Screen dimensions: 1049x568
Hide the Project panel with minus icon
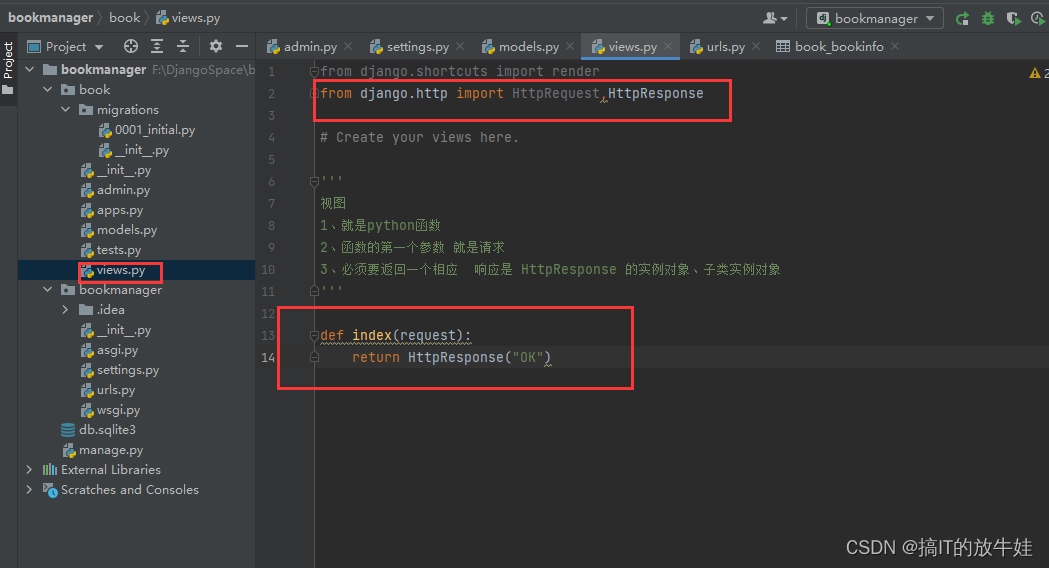coord(242,46)
